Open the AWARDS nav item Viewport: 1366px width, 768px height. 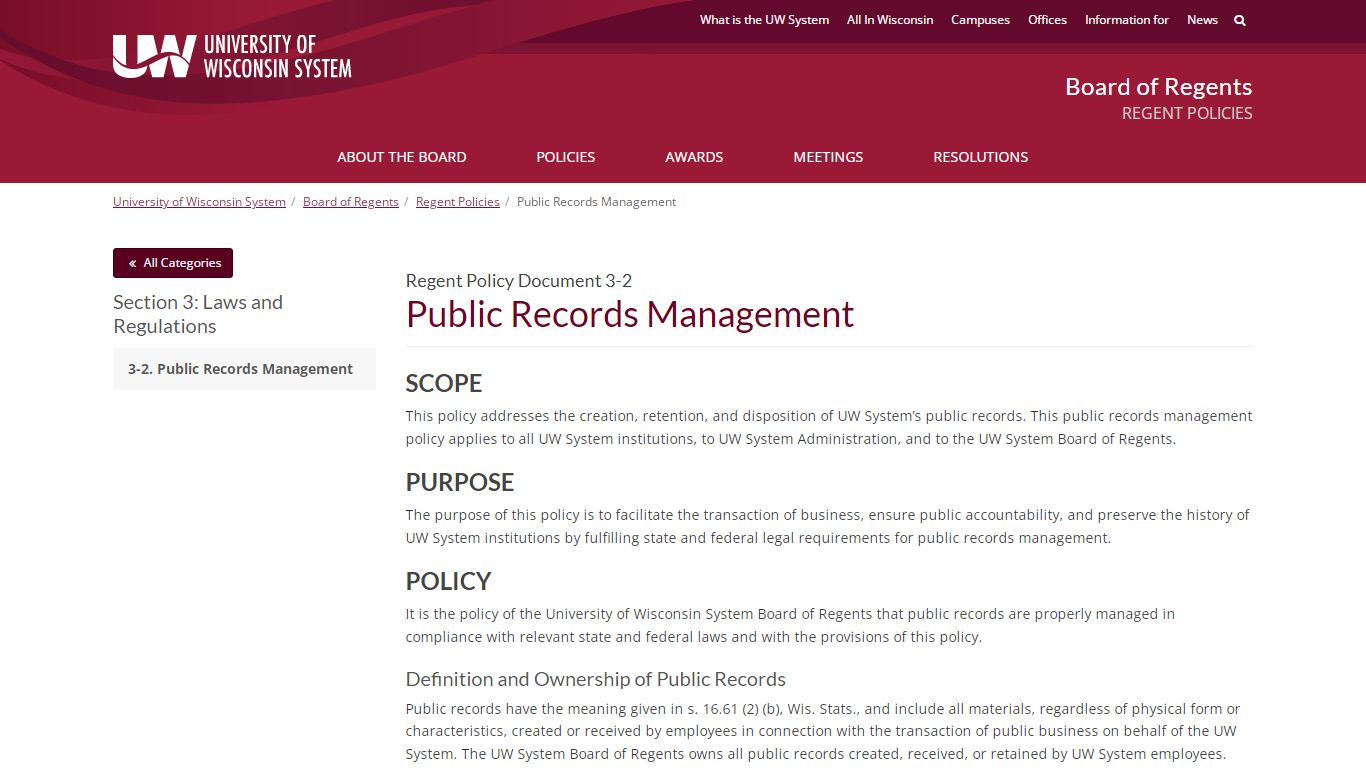[694, 157]
